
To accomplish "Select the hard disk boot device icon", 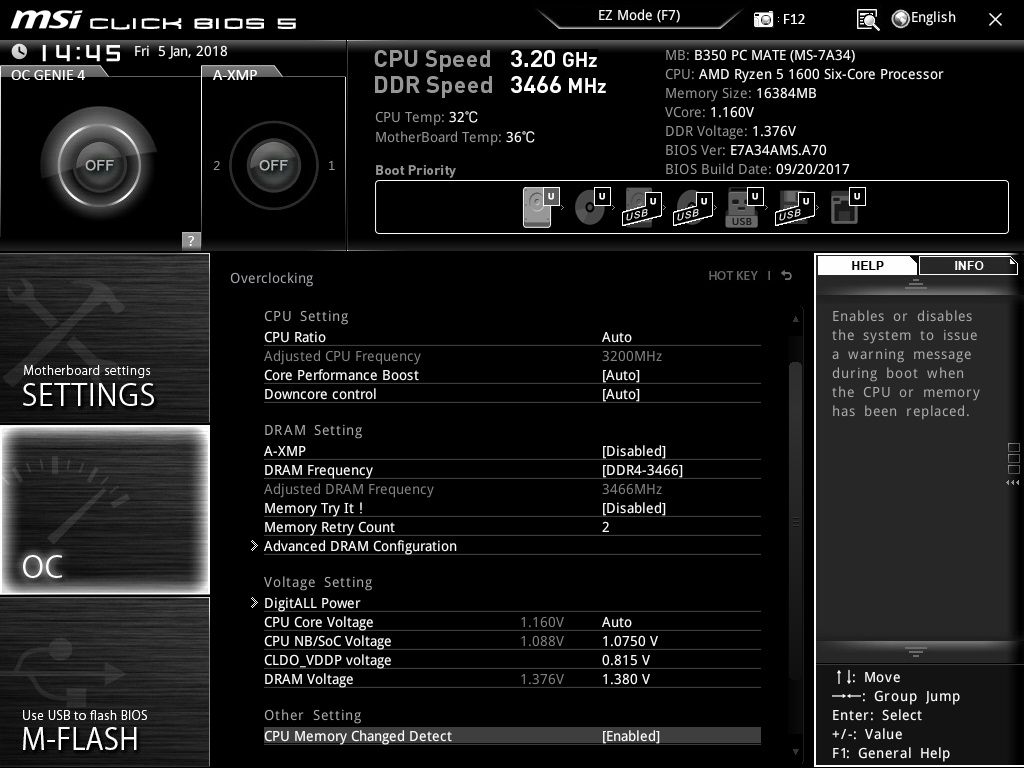I will [x=541, y=206].
